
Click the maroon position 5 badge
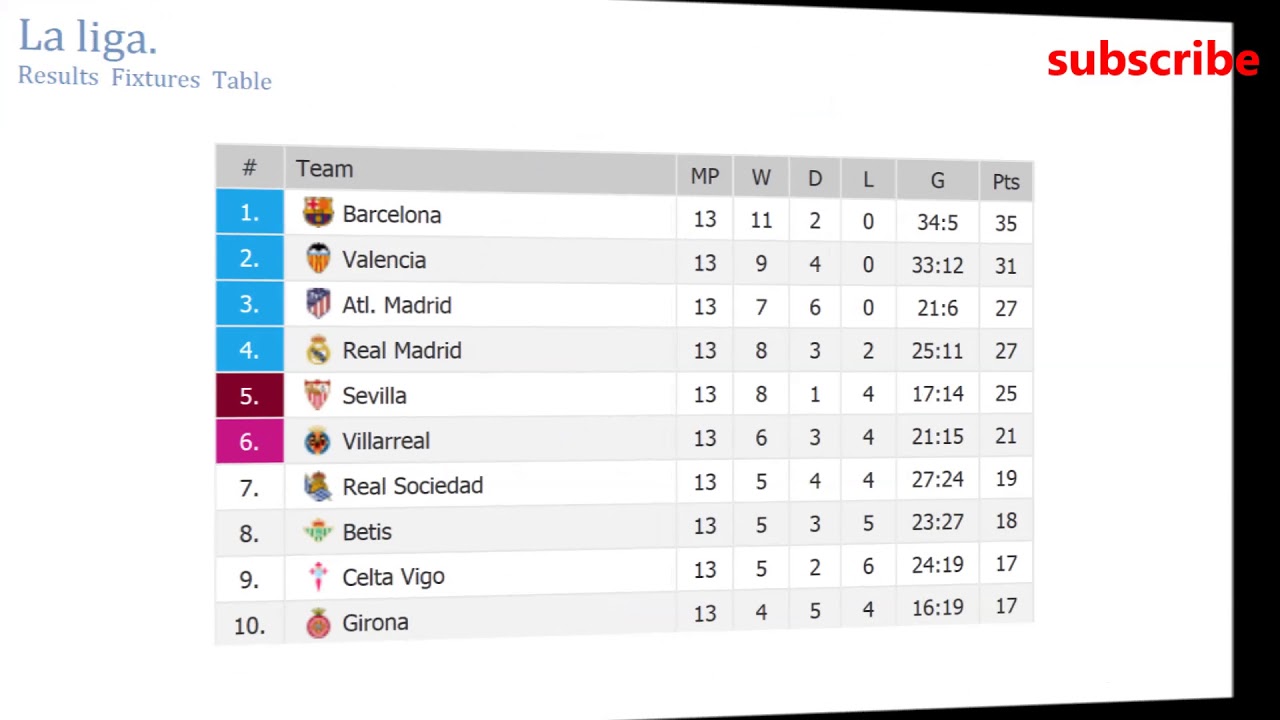(250, 396)
